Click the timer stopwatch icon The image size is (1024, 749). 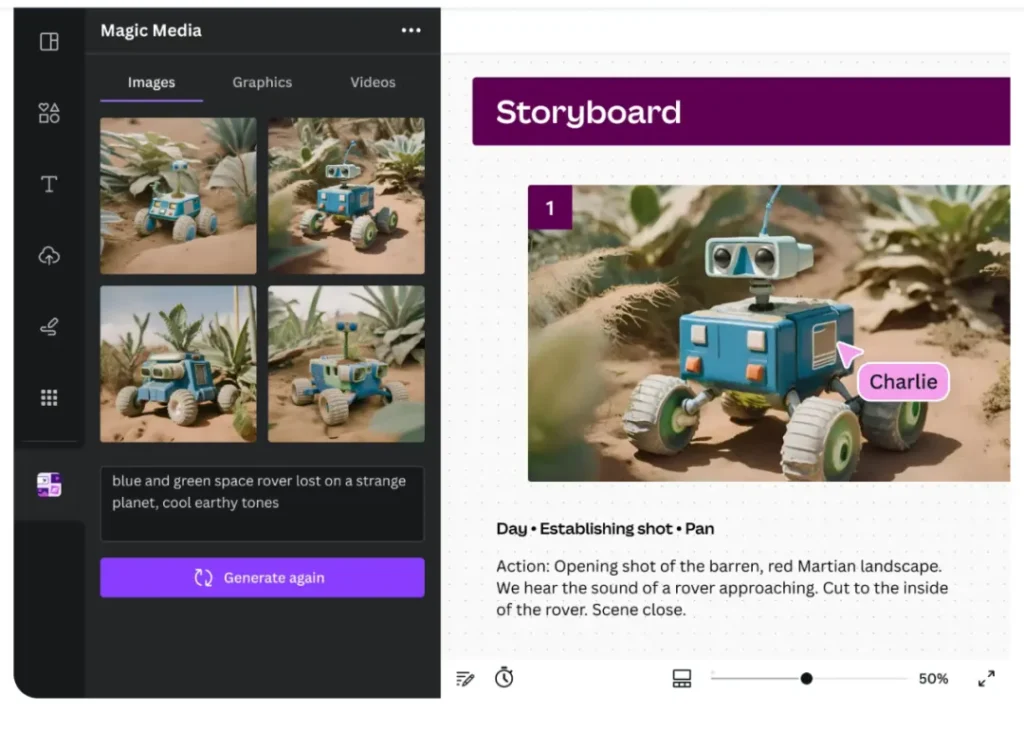tap(504, 677)
